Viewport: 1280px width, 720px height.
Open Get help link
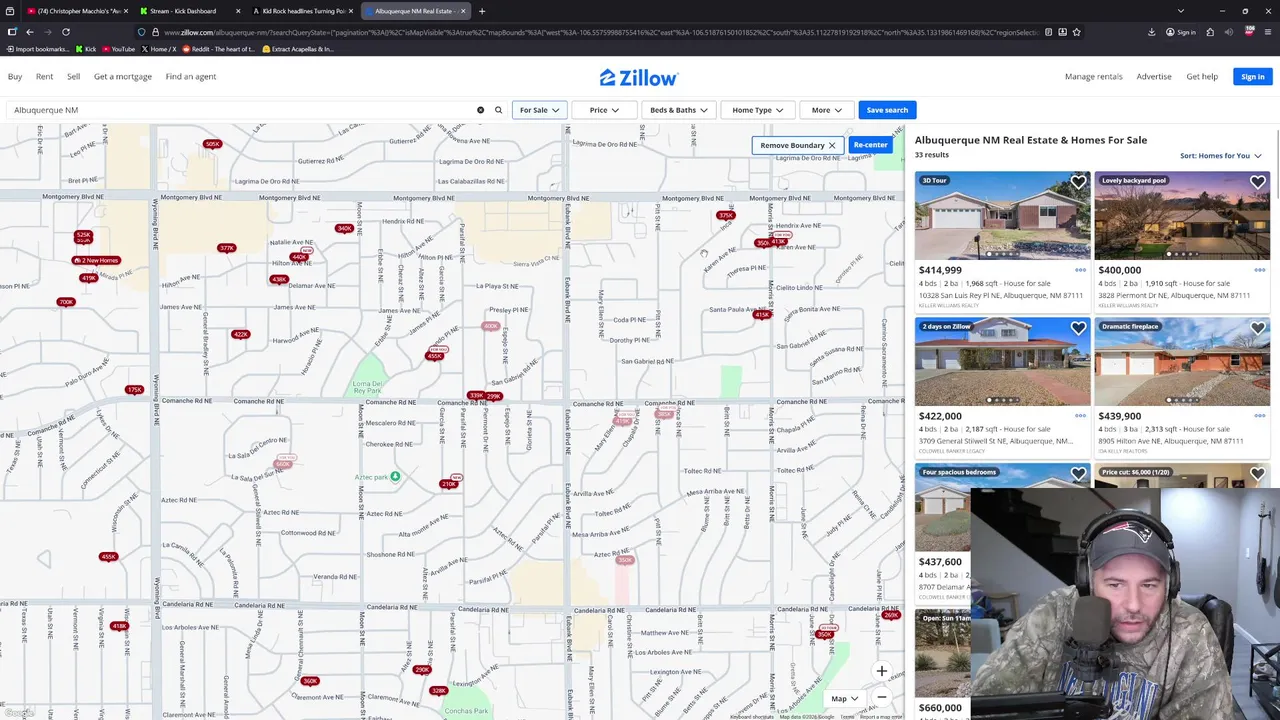tap(1202, 77)
